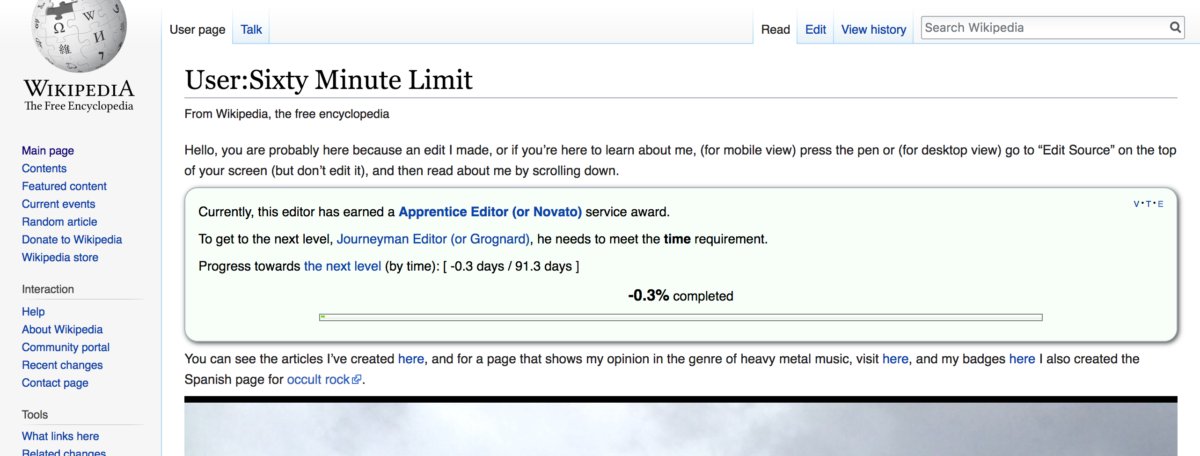Click the external link icon after occult rock
Viewport: 1200px width, 456px height.
(x=356, y=381)
